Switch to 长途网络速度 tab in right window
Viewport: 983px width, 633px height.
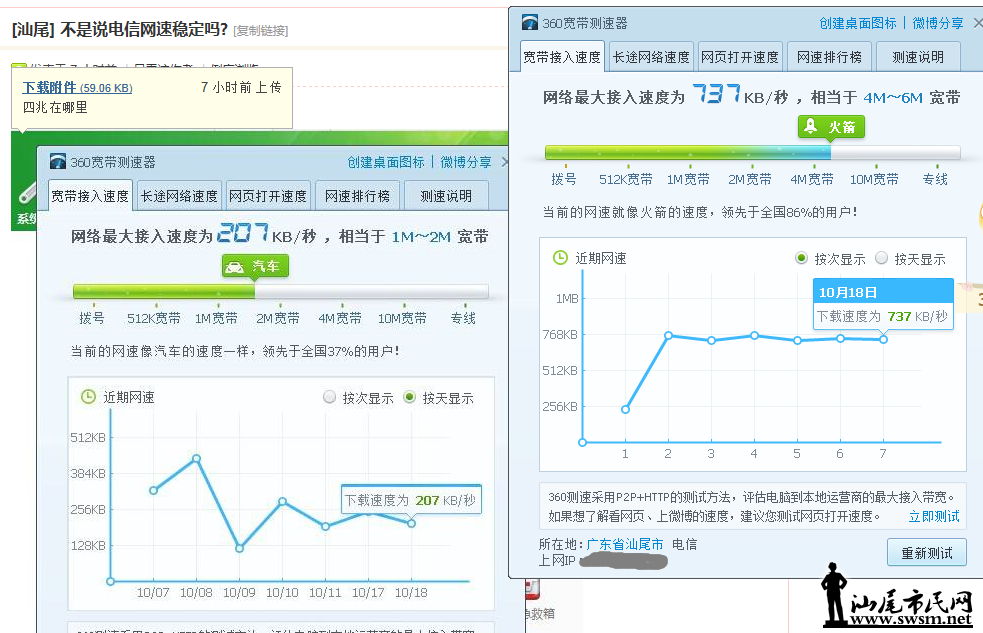pyautogui.click(x=651, y=57)
